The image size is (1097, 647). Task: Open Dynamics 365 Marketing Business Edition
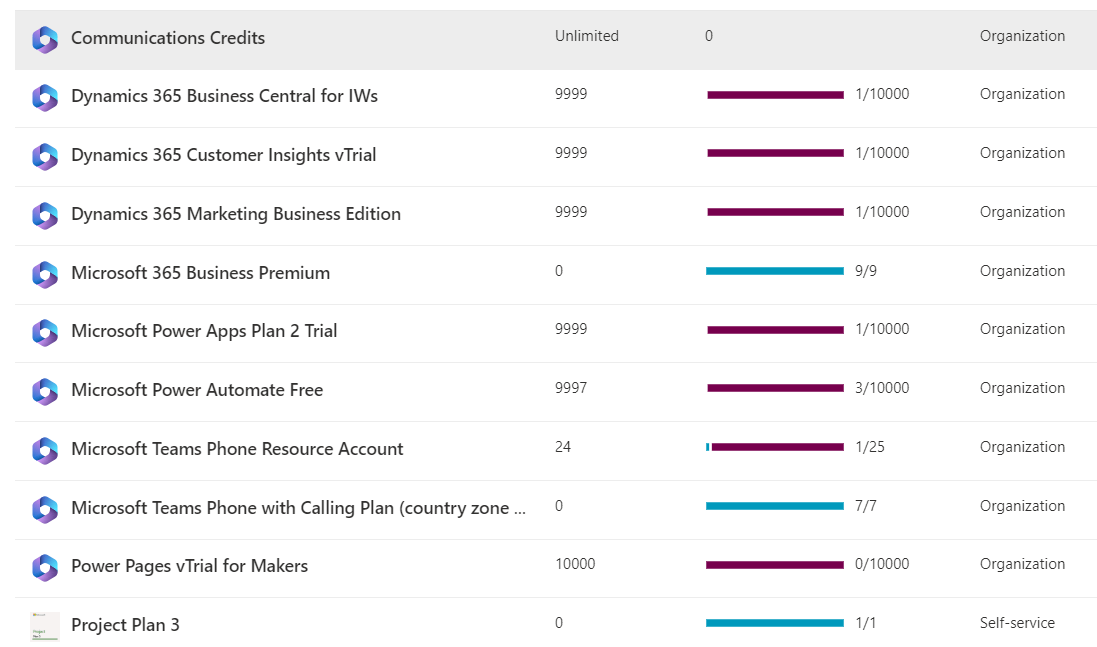[x=236, y=214]
